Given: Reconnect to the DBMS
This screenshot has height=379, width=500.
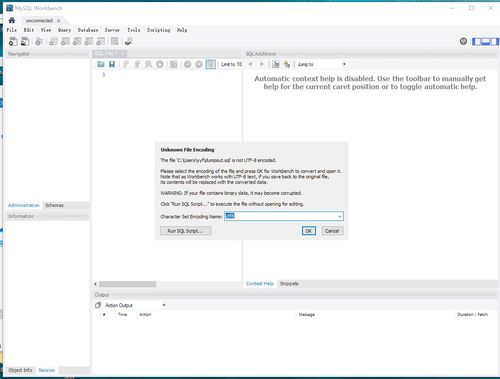Looking at the screenshot, I should coord(129,41).
